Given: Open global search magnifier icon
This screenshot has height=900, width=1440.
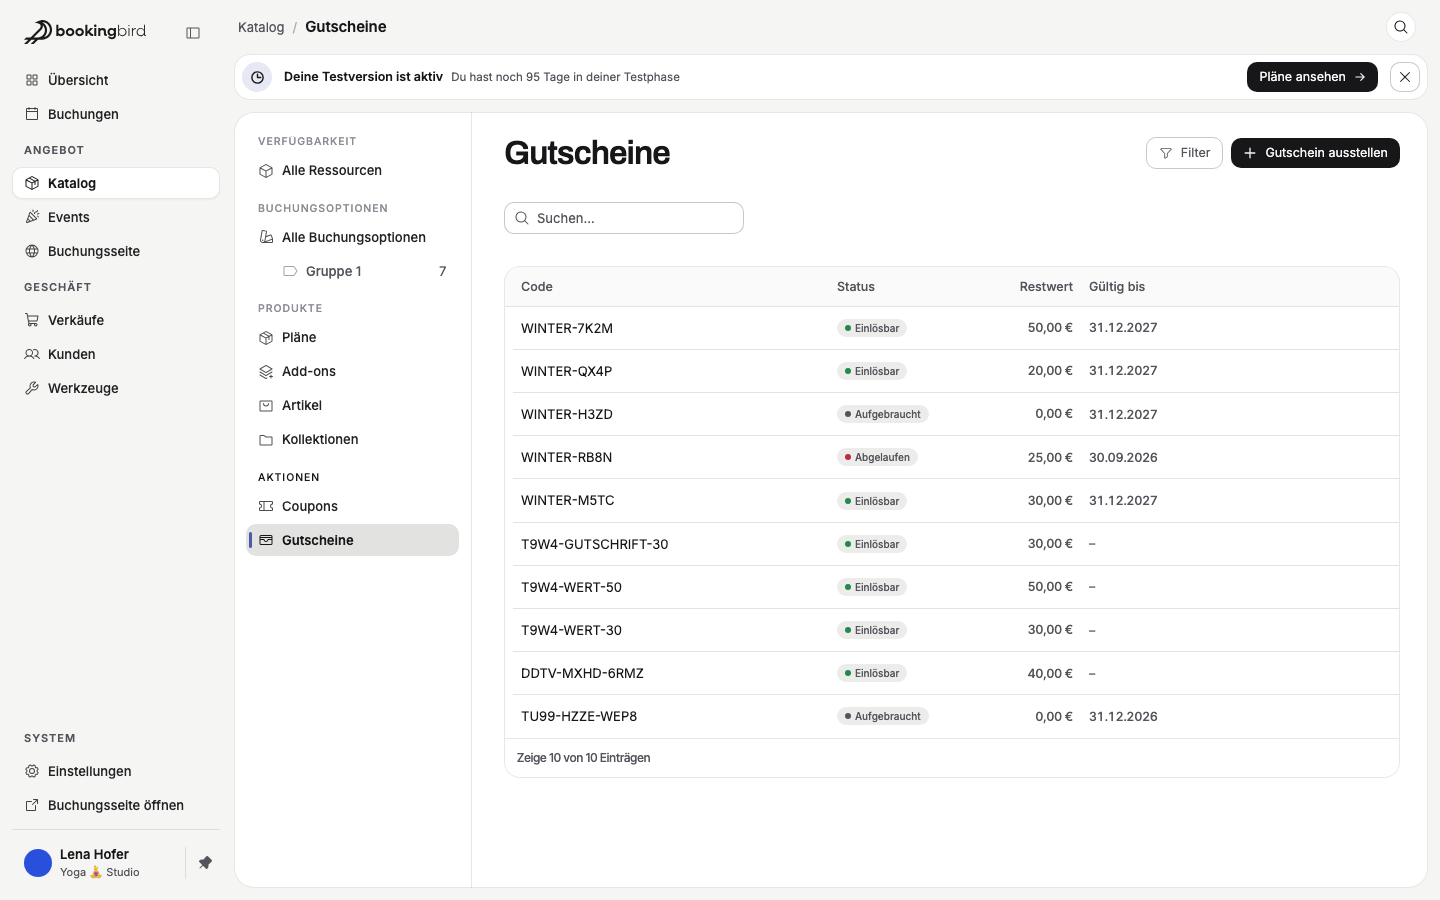Looking at the screenshot, I should [x=1401, y=27].
